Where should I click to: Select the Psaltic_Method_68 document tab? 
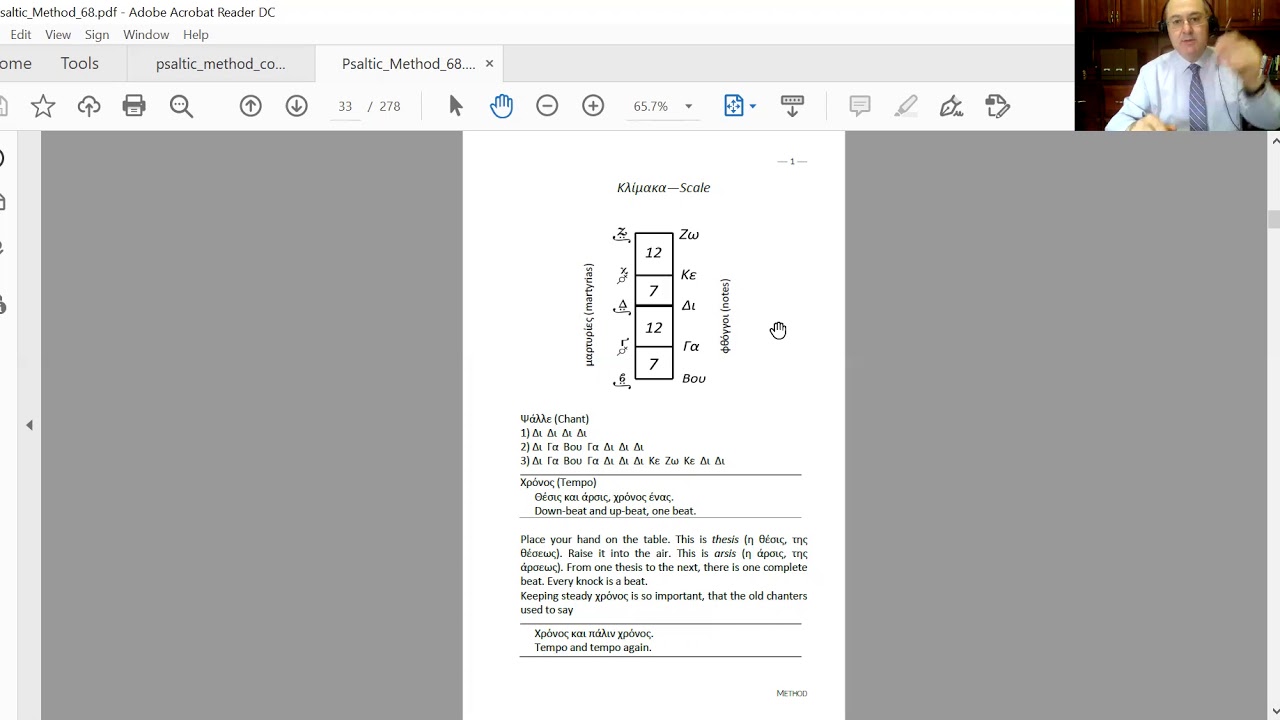pyautogui.click(x=408, y=64)
